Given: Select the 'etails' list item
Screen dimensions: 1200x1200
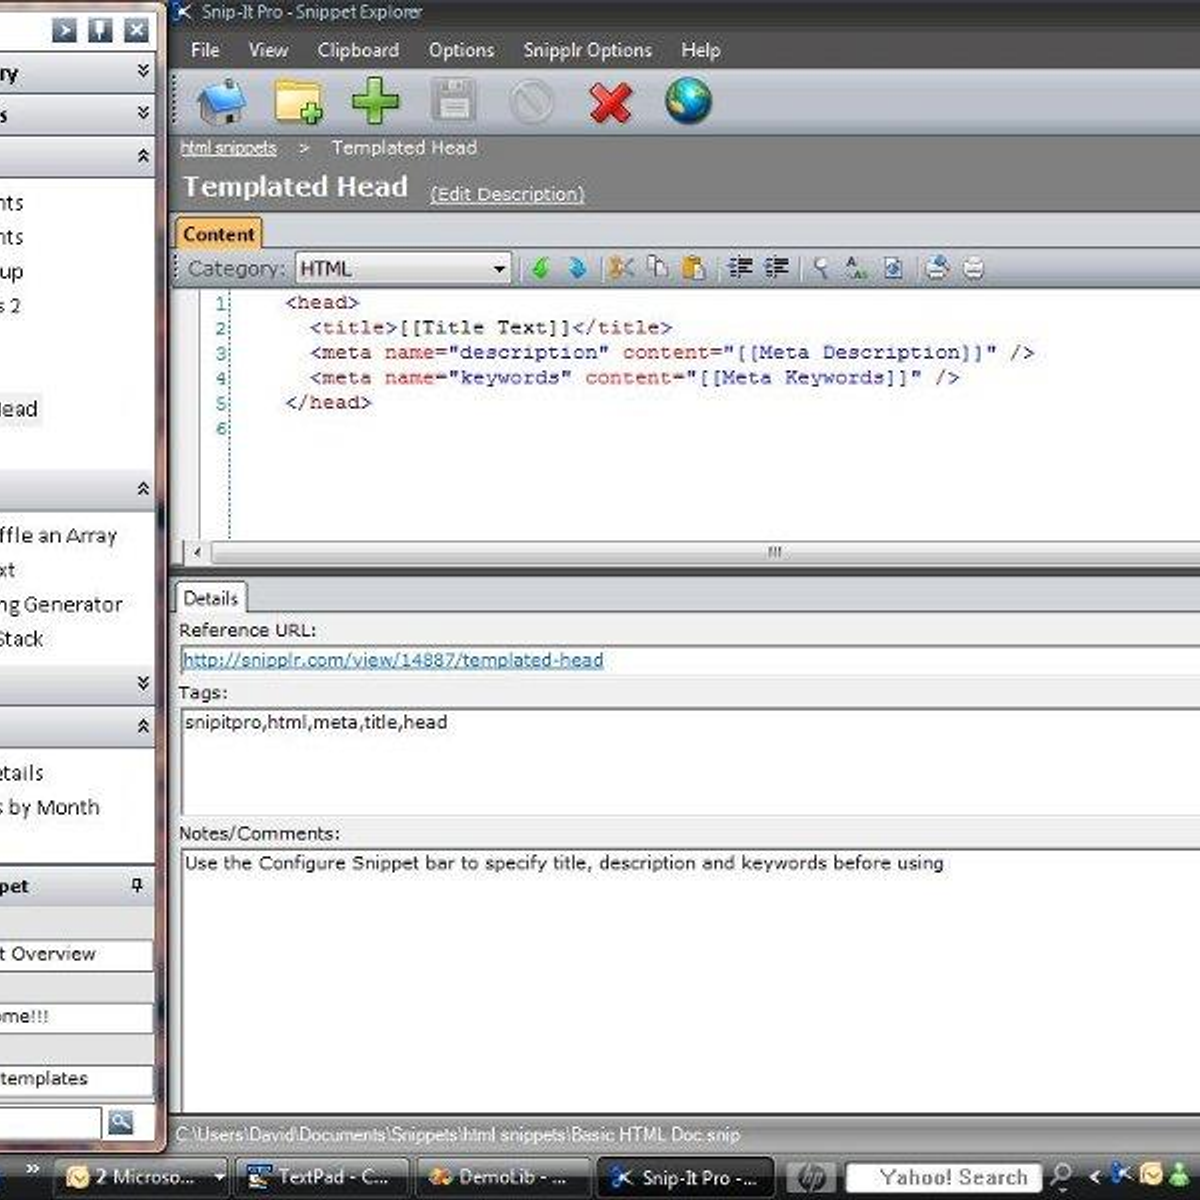Looking at the screenshot, I should (22, 772).
